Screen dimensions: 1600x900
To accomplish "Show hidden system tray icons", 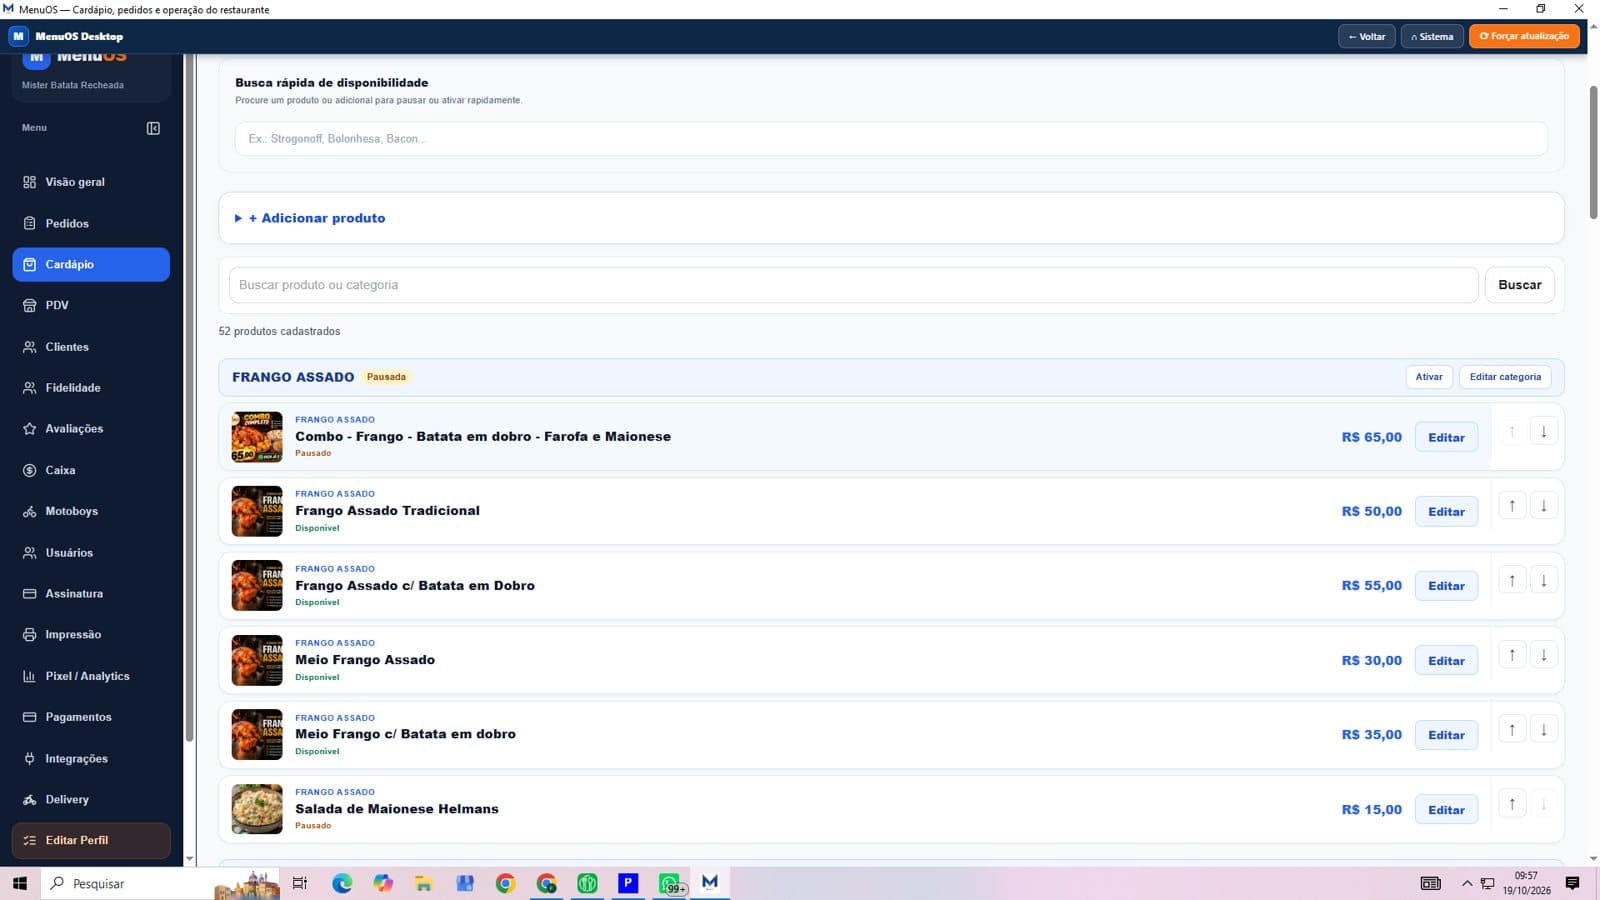I will (x=1467, y=883).
